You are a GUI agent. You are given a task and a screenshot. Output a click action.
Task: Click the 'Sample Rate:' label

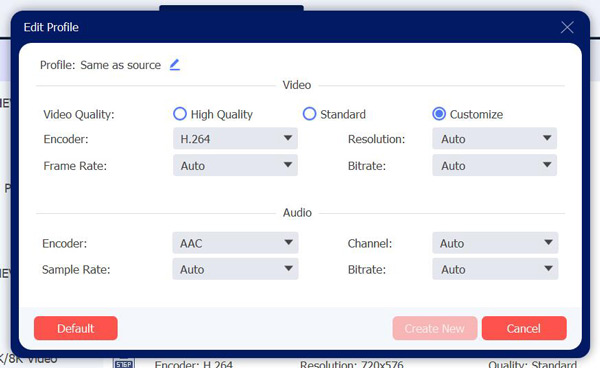pos(76,270)
